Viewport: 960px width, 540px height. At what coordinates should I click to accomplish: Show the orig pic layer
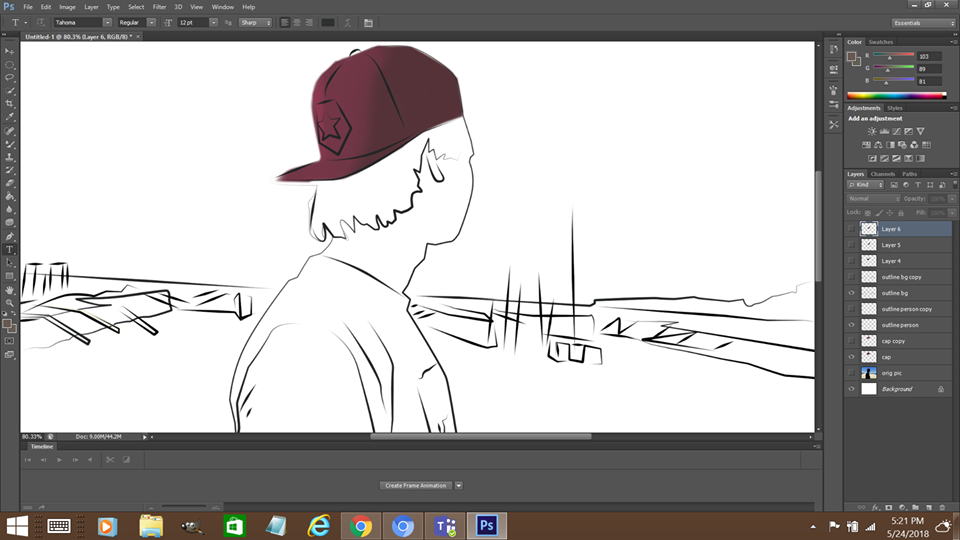[x=851, y=373]
